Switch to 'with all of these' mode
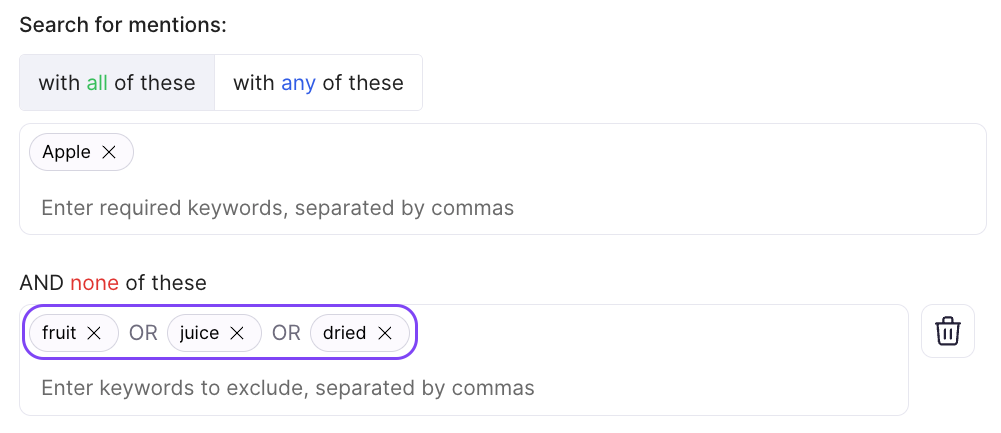The image size is (1001, 433). 117,83
